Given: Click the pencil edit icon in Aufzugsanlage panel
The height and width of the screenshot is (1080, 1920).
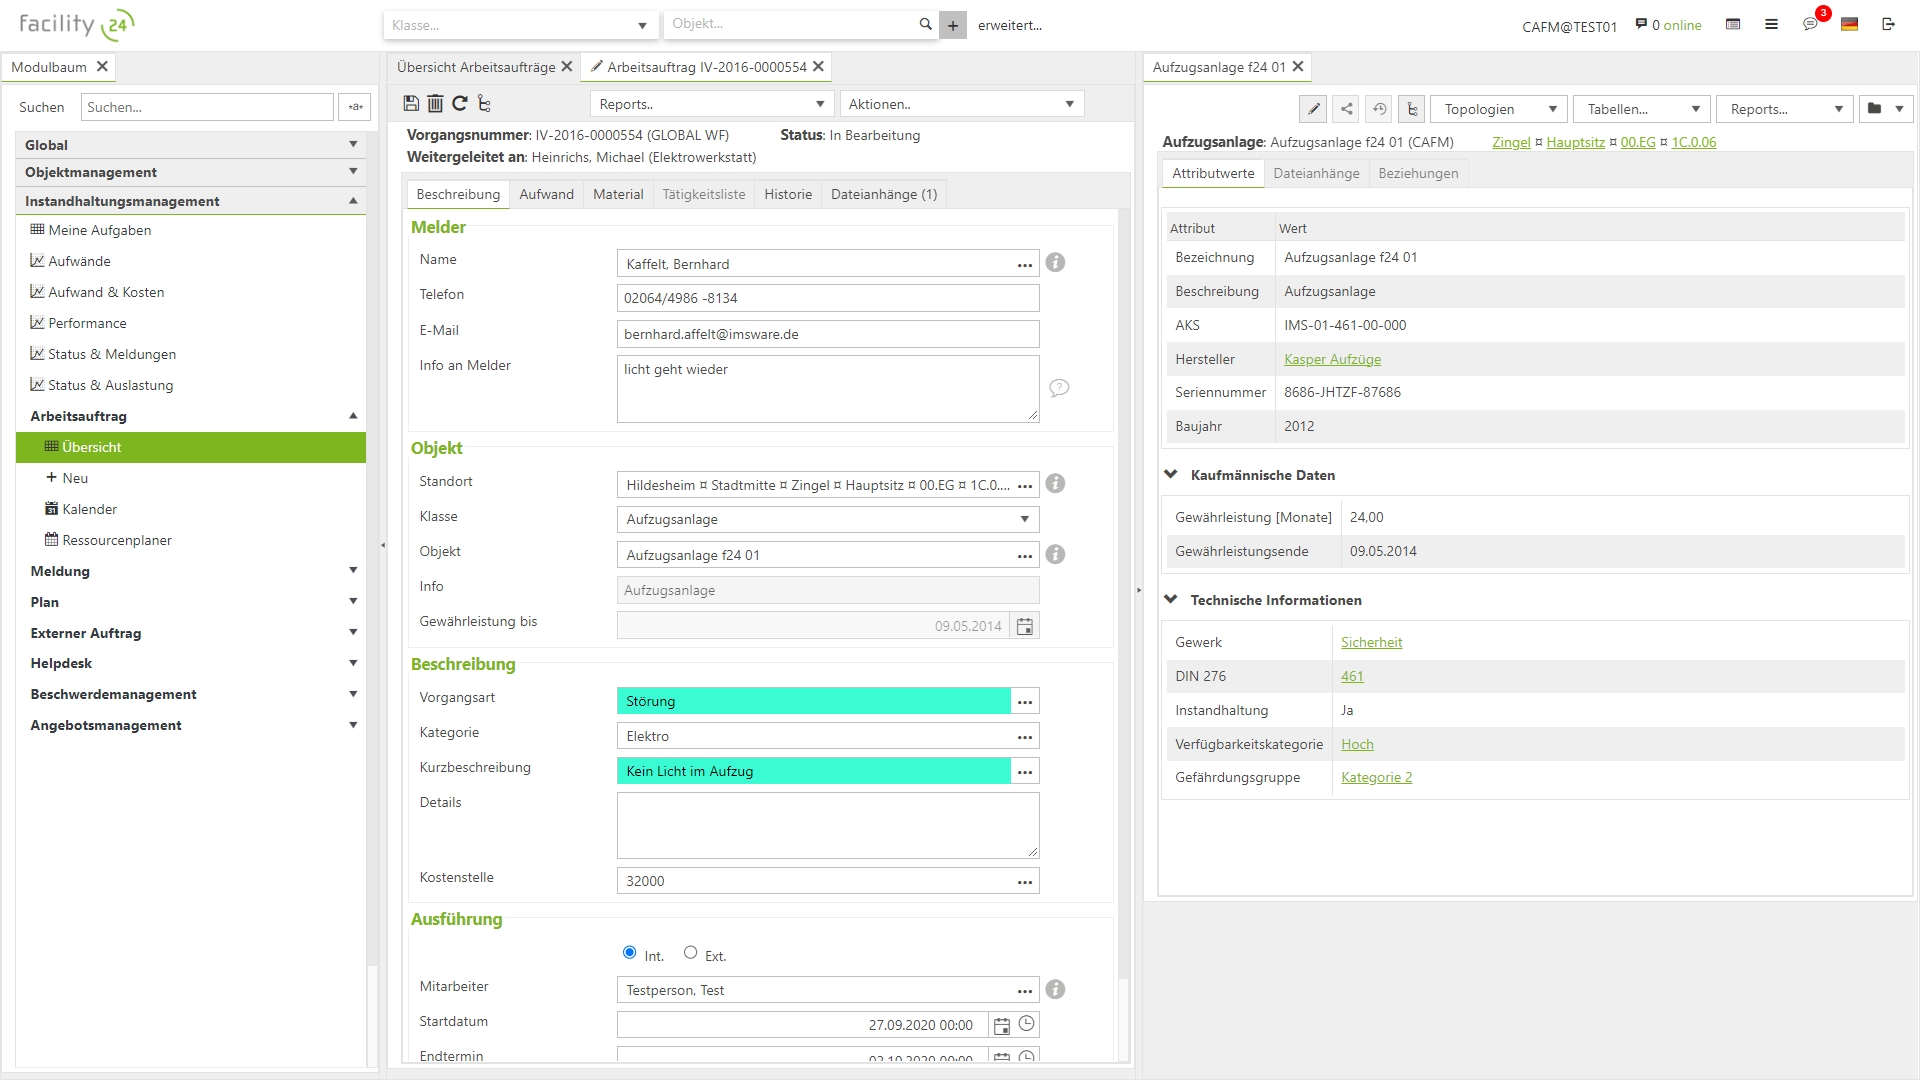Looking at the screenshot, I should pyautogui.click(x=1314, y=109).
